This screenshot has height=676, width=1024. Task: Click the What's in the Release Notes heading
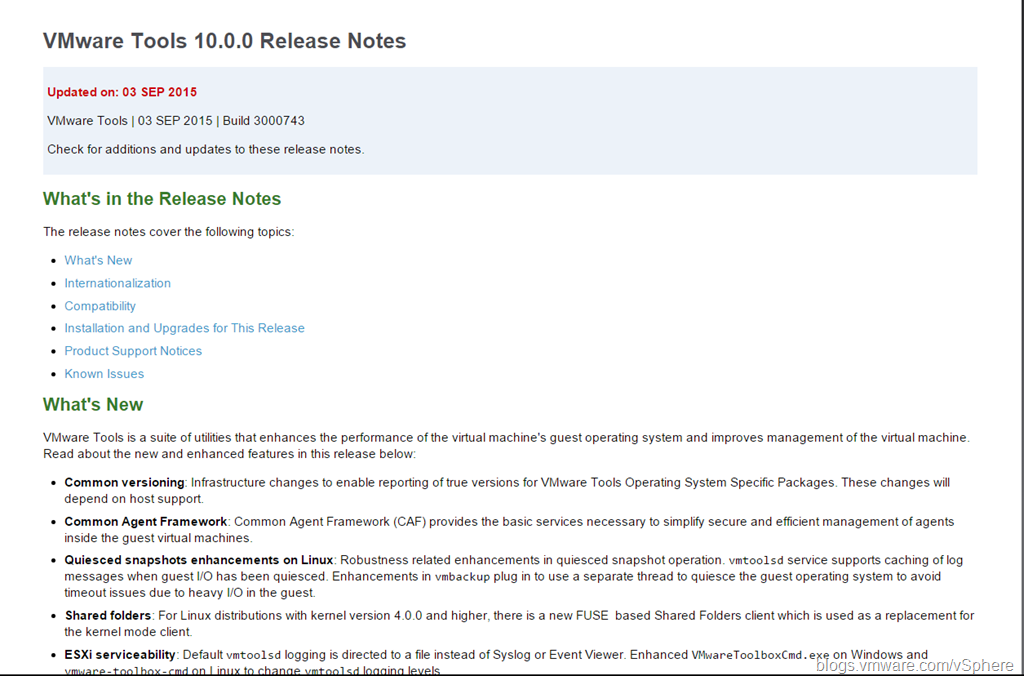pos(162,199)
